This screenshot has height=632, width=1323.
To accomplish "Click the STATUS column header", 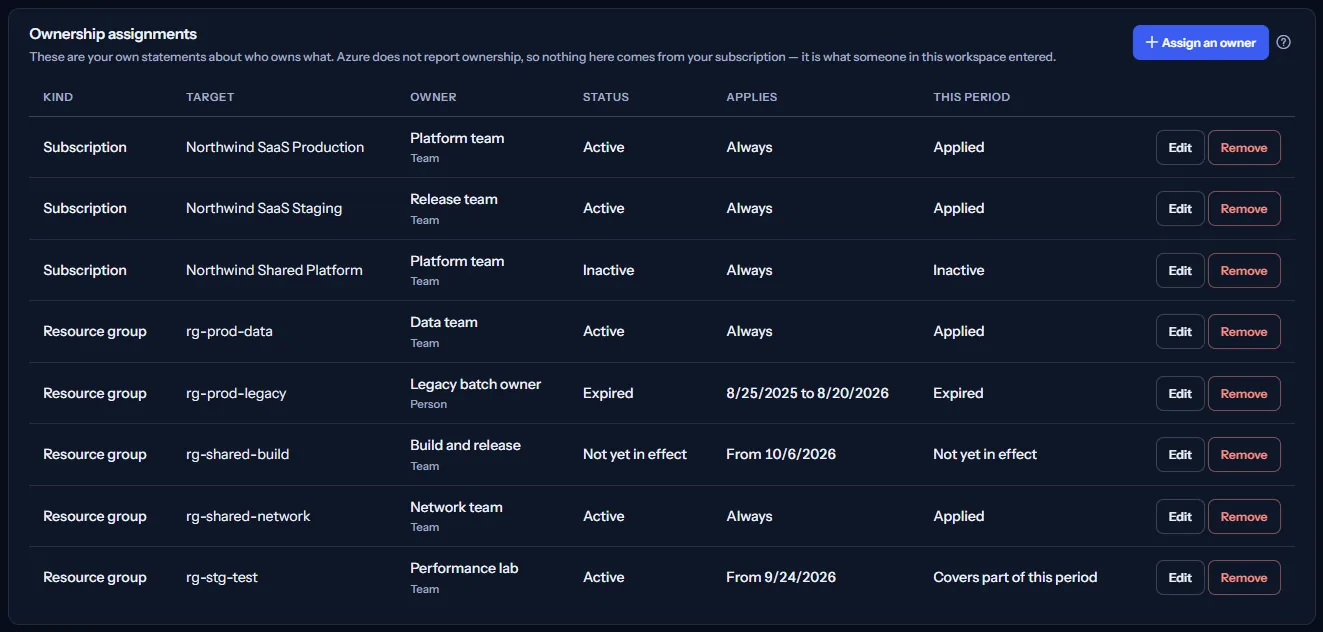I will [x=606, y=97].
